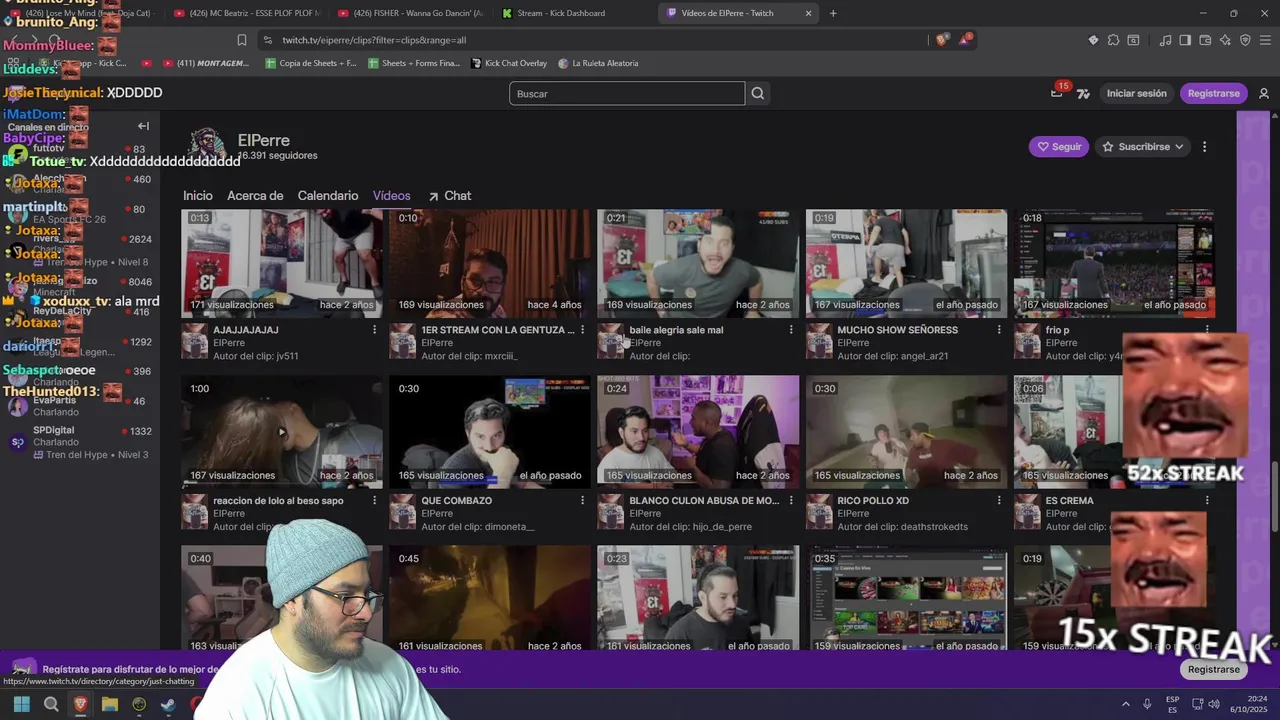Show hidden system tray icons chevron

[1125, 704]
